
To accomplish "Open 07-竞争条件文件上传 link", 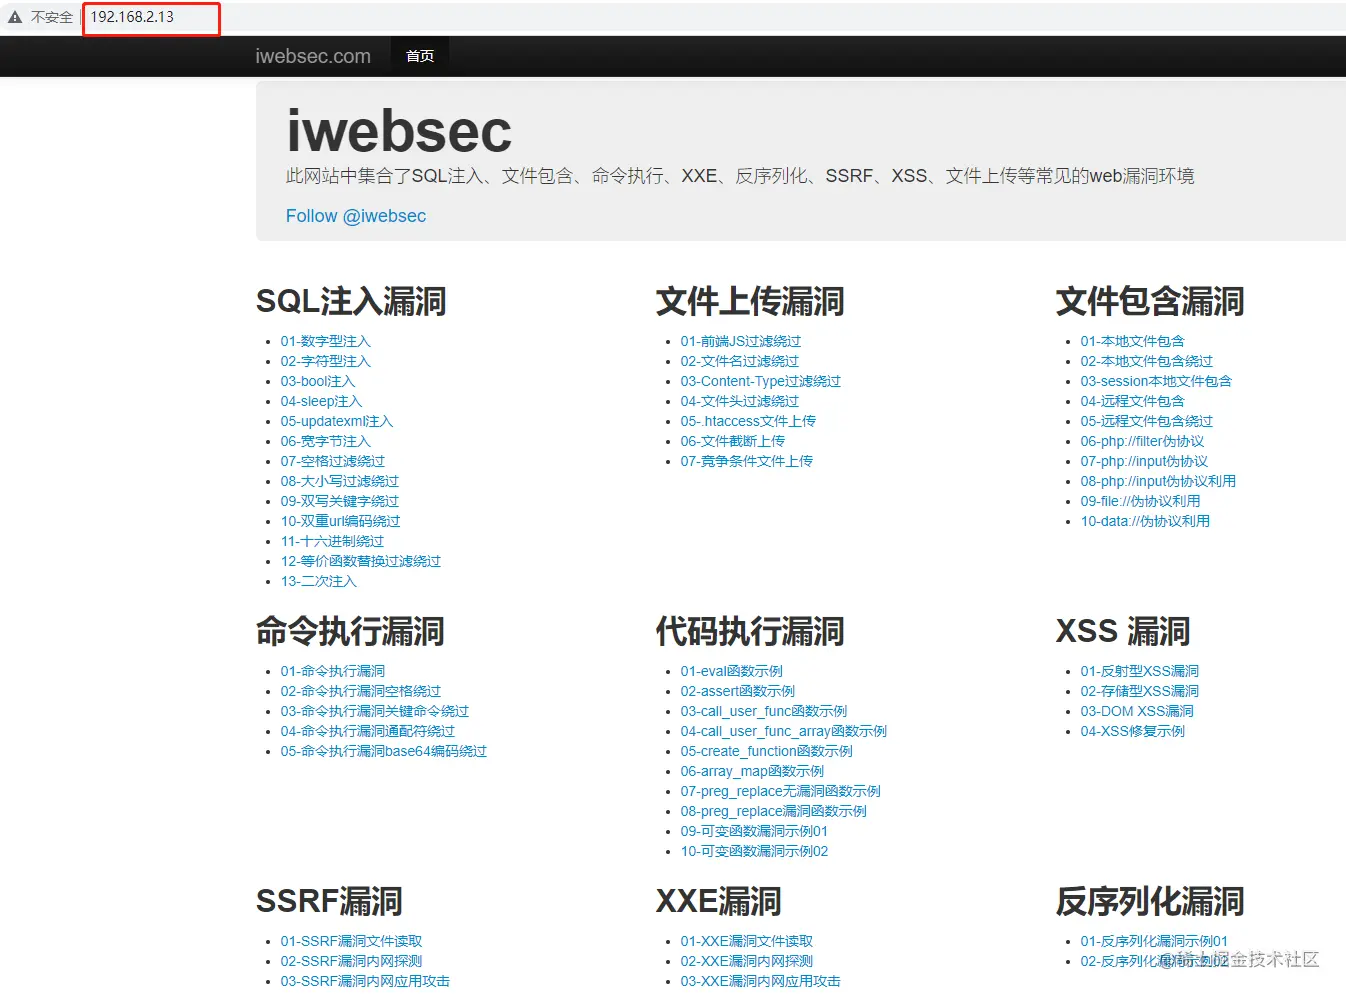I will (747, 461).
